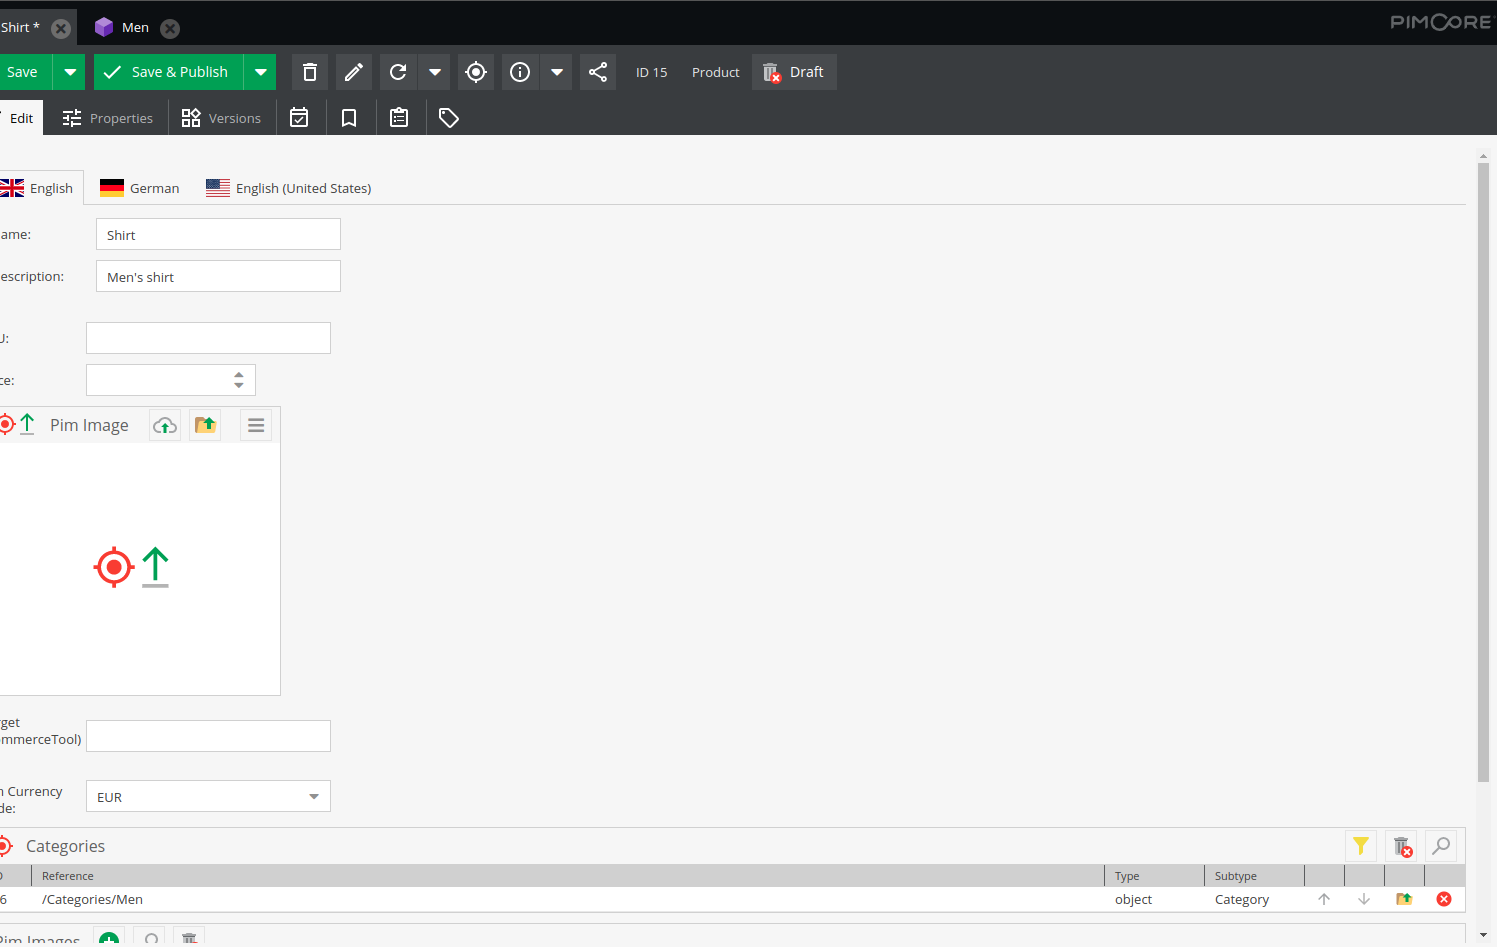Open the Pim Image hamburger menu
The height and width of the screenshot is (947, 1497).
pos(256,425)
